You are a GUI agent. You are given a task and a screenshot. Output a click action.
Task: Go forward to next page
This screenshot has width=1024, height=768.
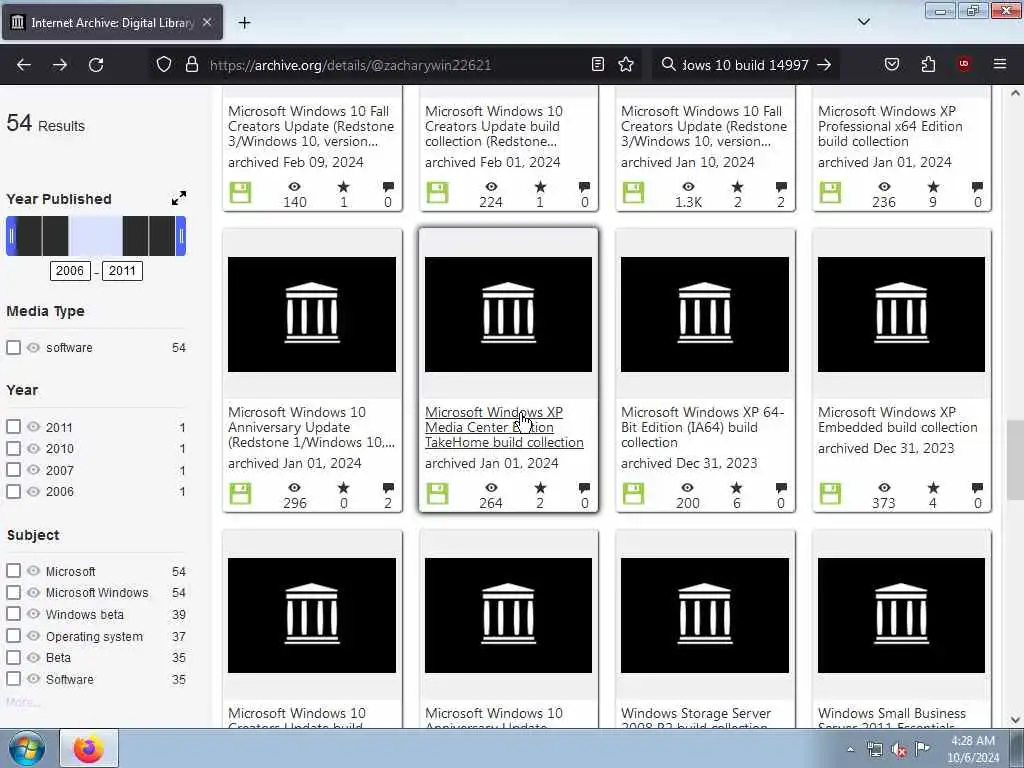[60, 65]
